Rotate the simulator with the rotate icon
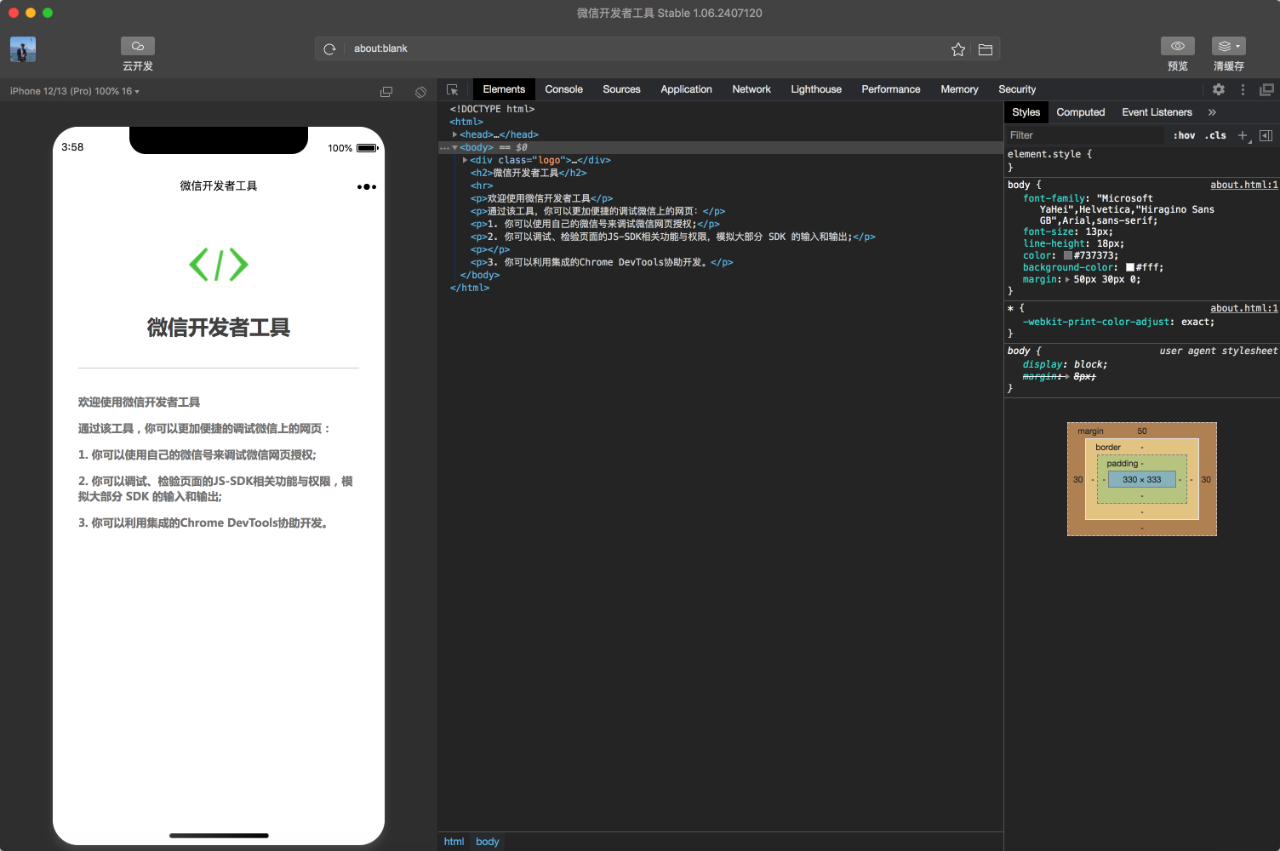Image resolution: width=1280 pixels, height=851 pixels. coord(421,92)
